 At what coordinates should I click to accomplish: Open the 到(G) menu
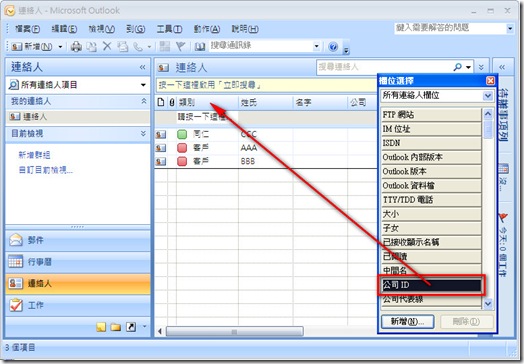[x=136, y=29]
